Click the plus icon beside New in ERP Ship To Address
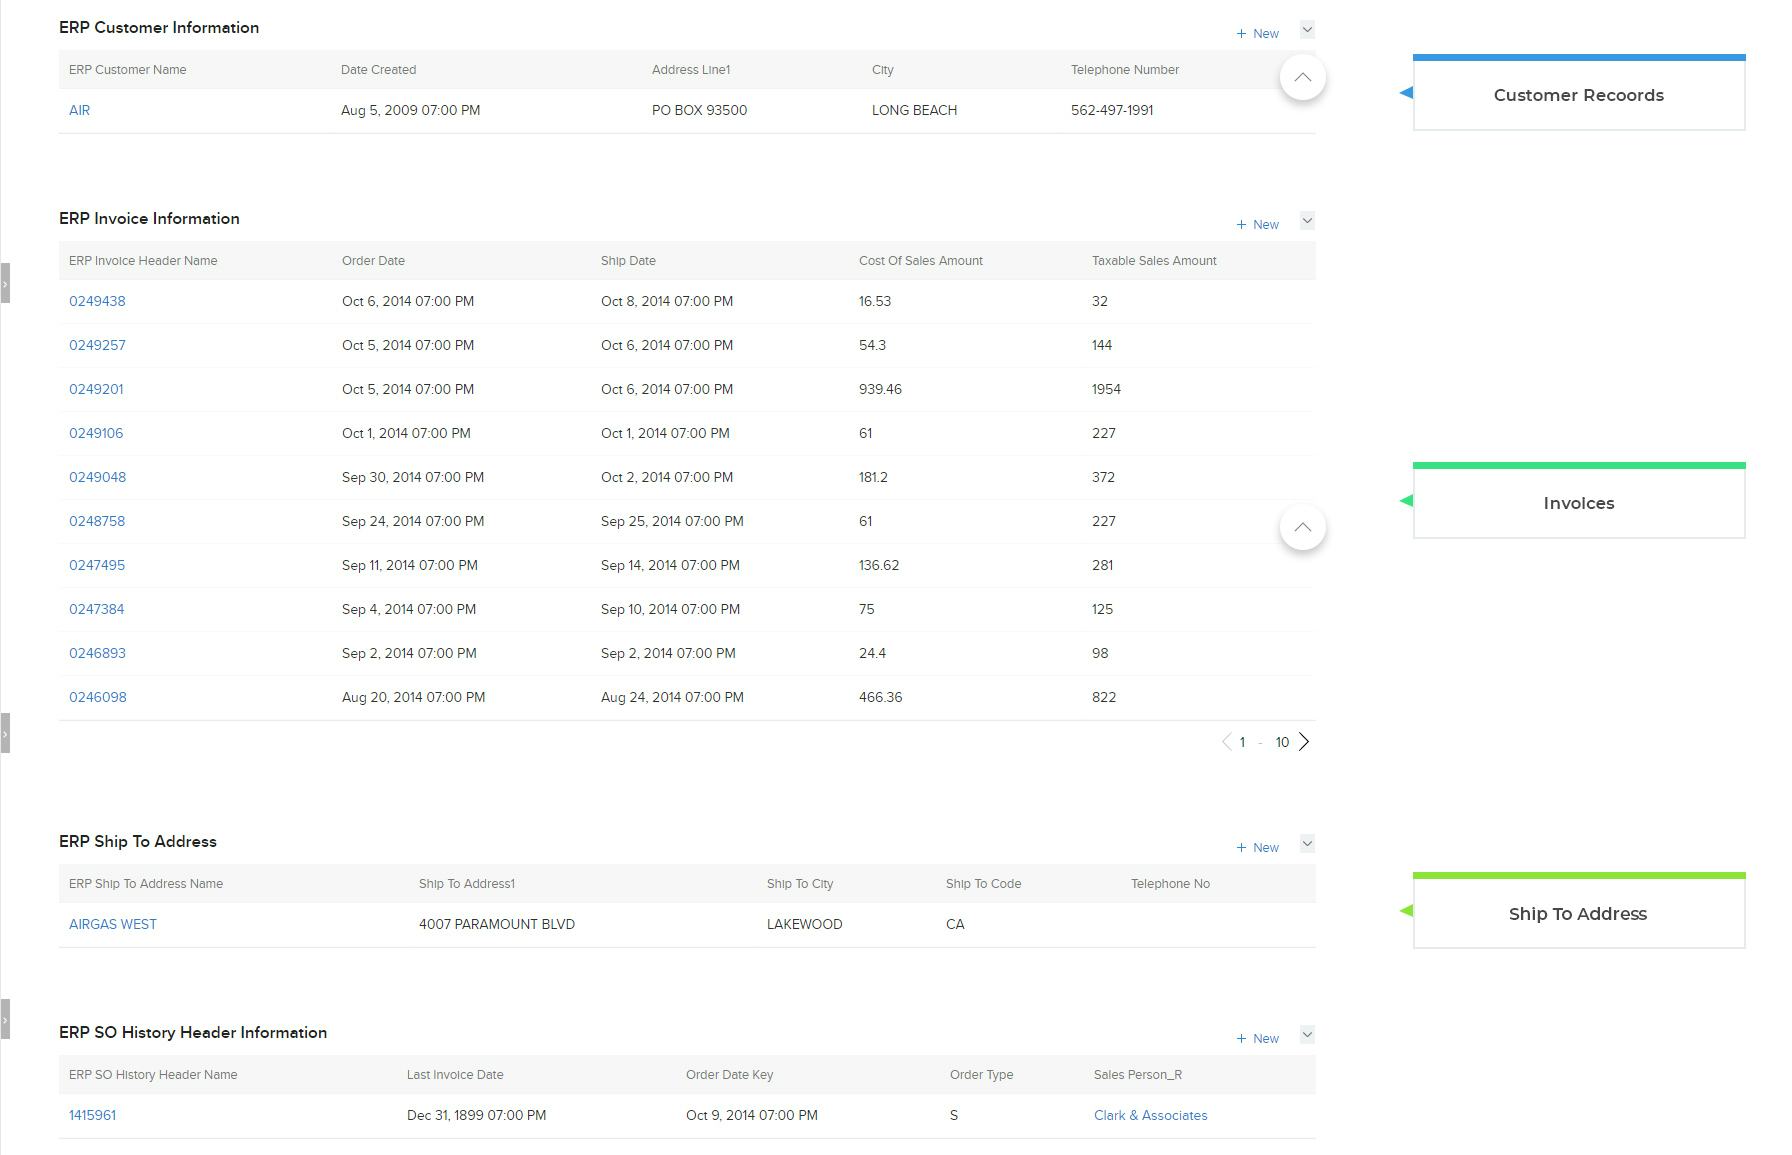This screenshot has height=1155, width=1792. (1240, 847)
